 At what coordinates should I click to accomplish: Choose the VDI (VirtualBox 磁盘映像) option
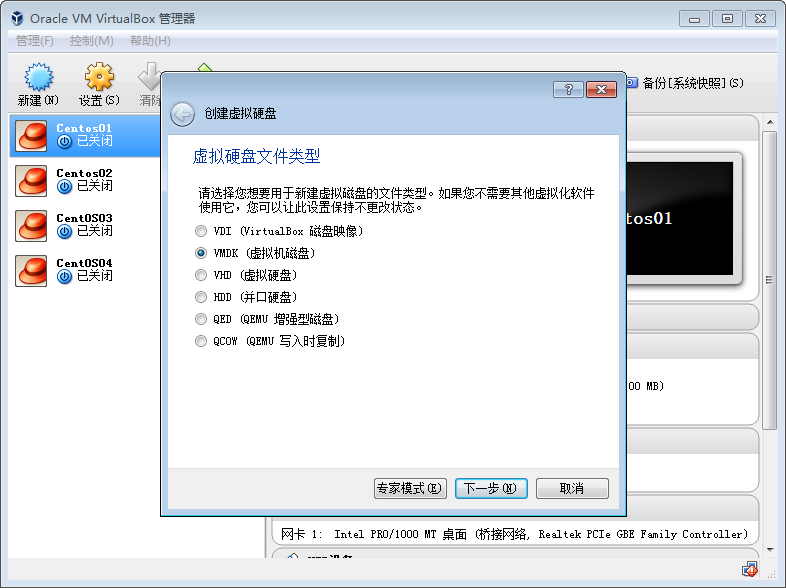tap(279, 231)
